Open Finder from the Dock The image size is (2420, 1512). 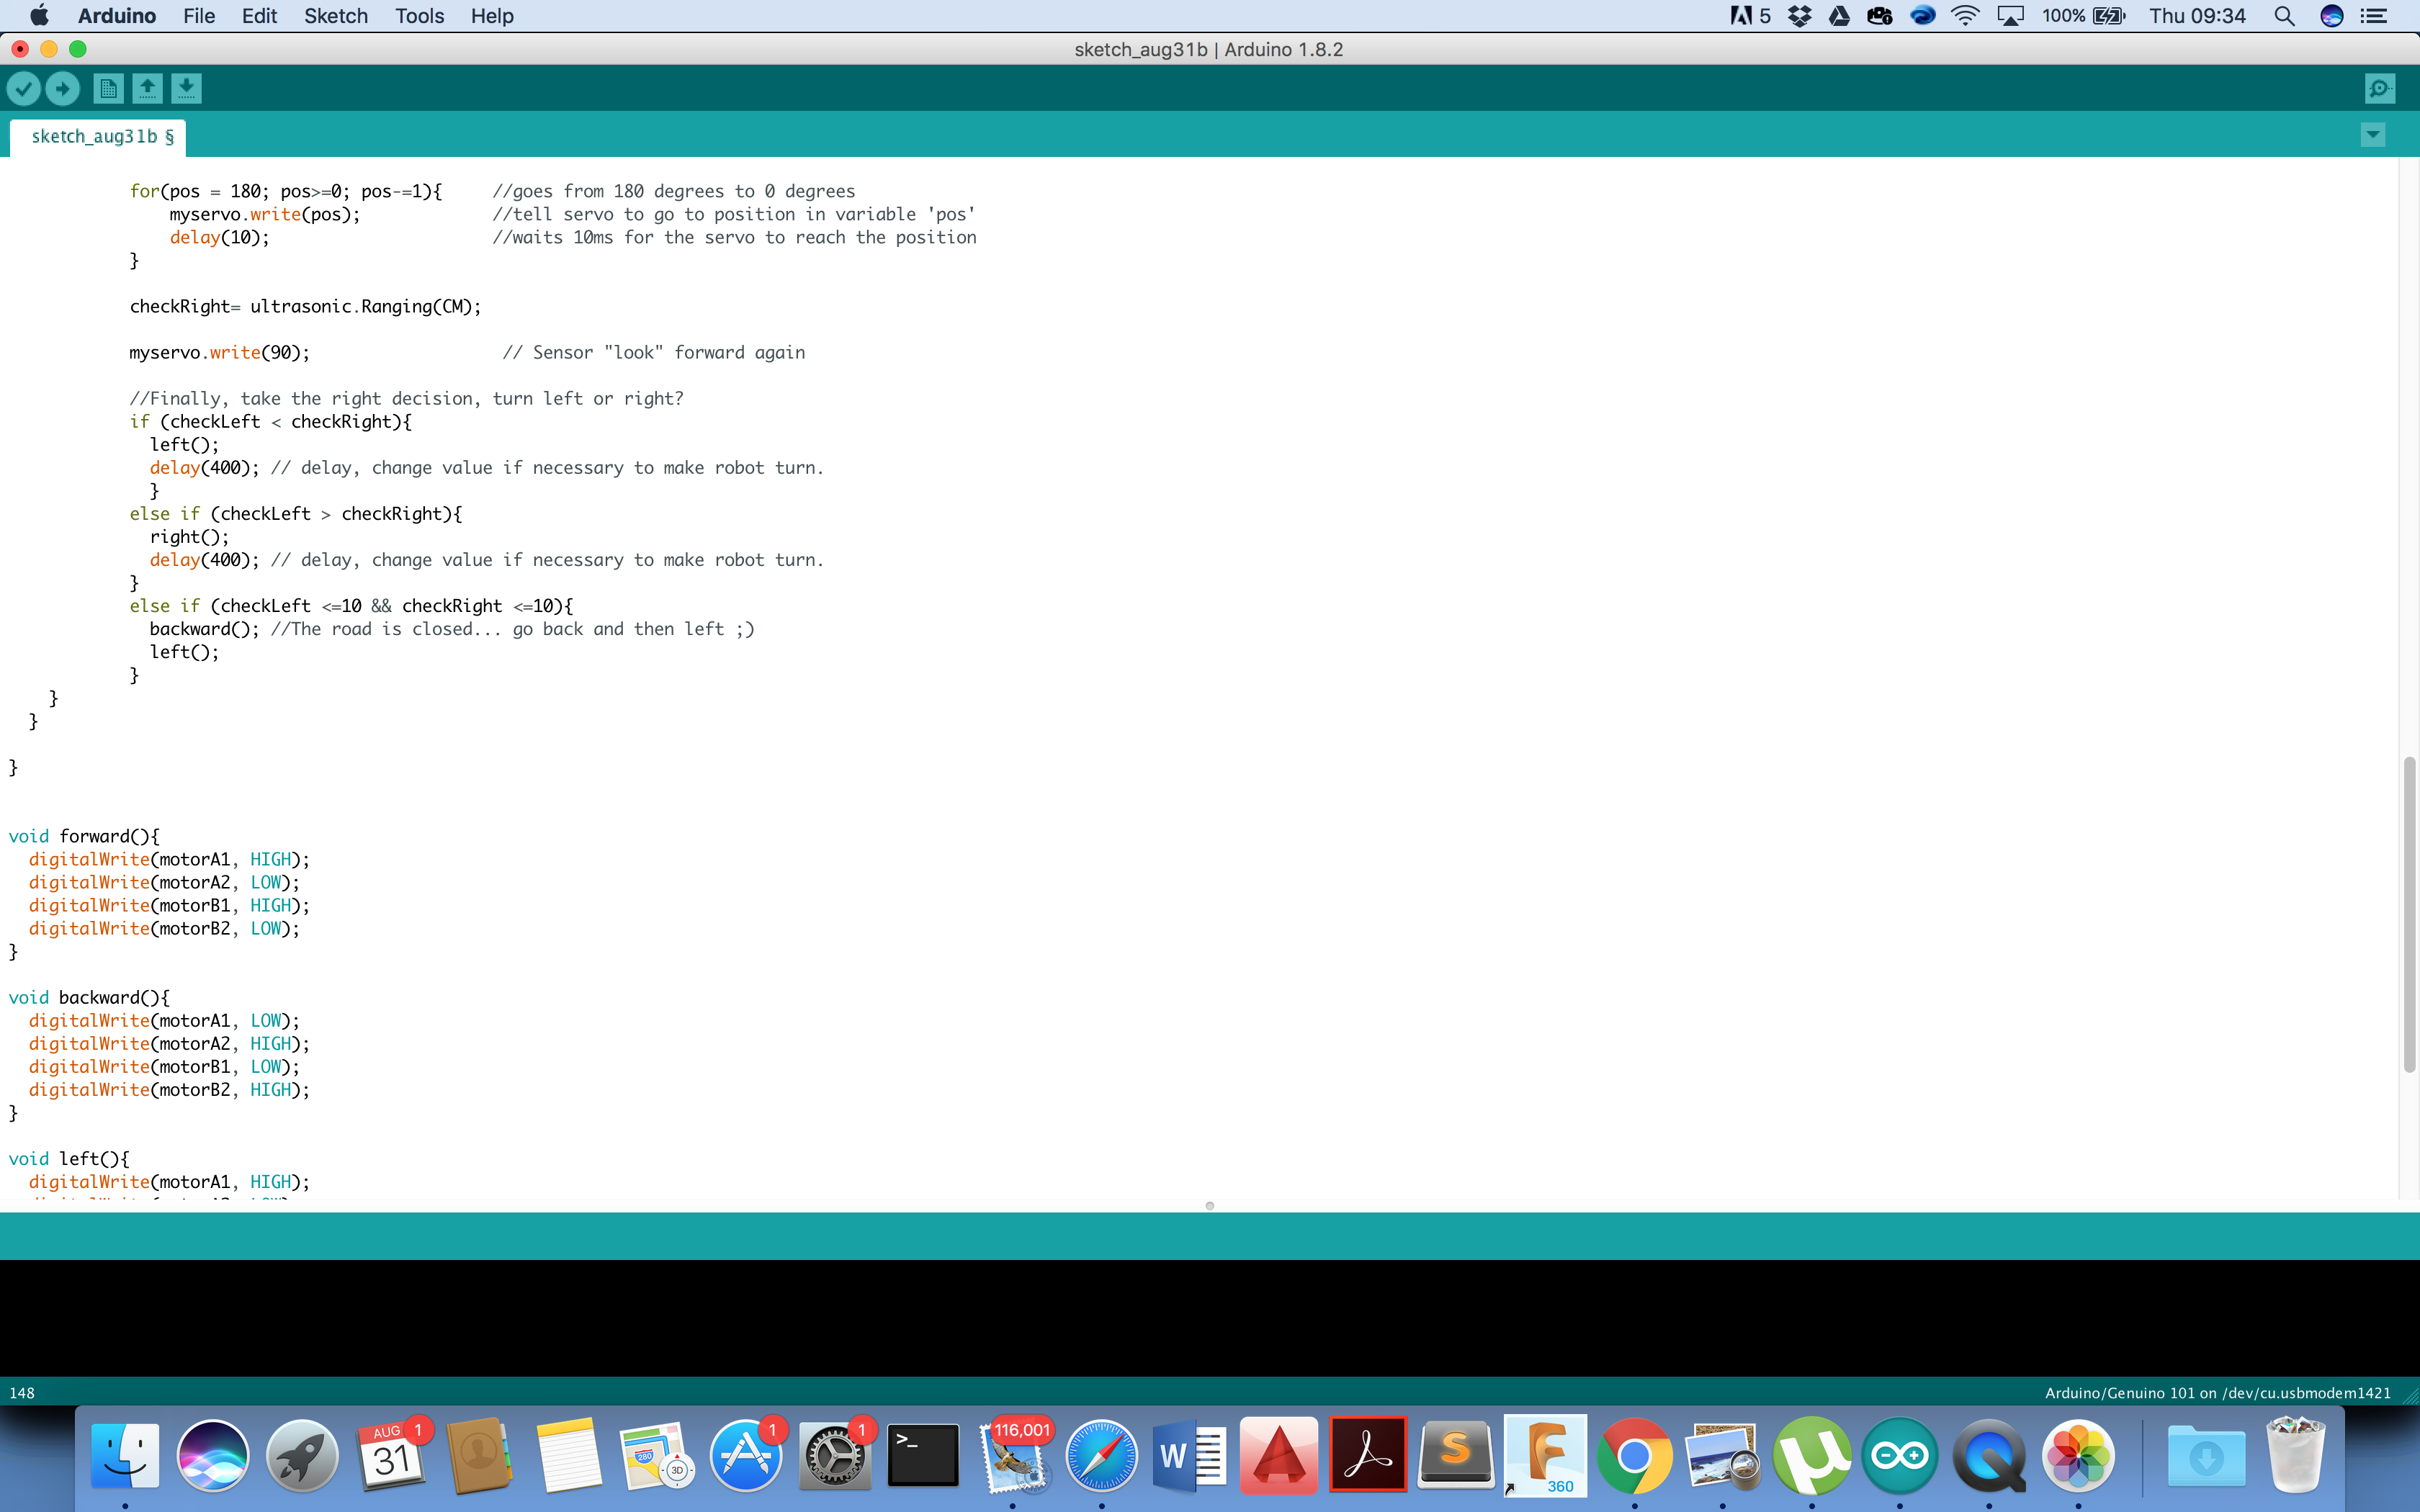pyautogui.click(x=125, y=1455)
